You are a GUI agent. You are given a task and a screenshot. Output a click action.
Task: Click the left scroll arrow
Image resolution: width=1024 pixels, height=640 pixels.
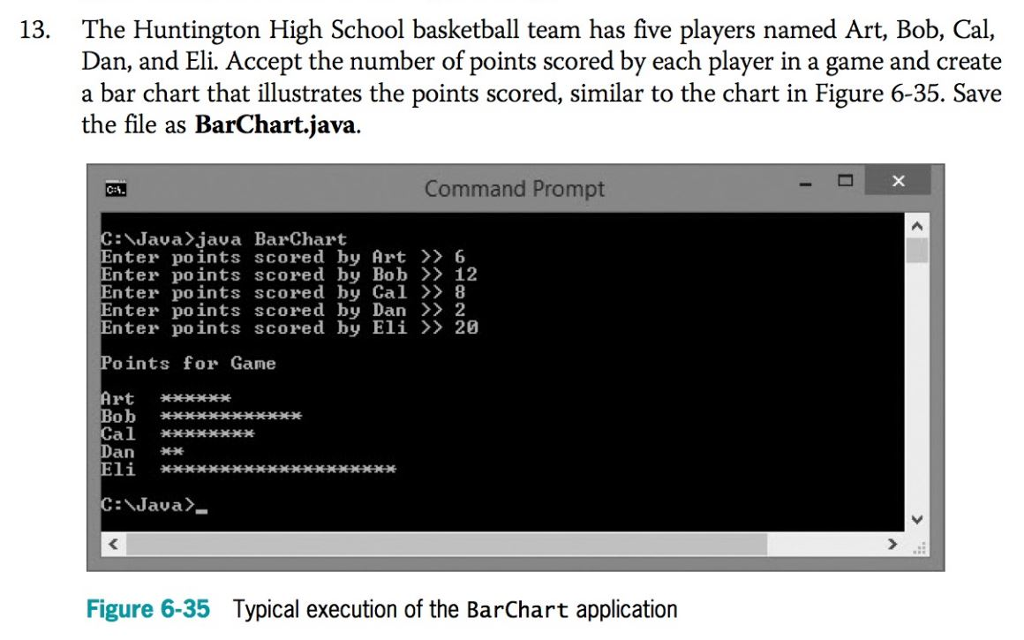pyautogui.click(x=112, y=545)
